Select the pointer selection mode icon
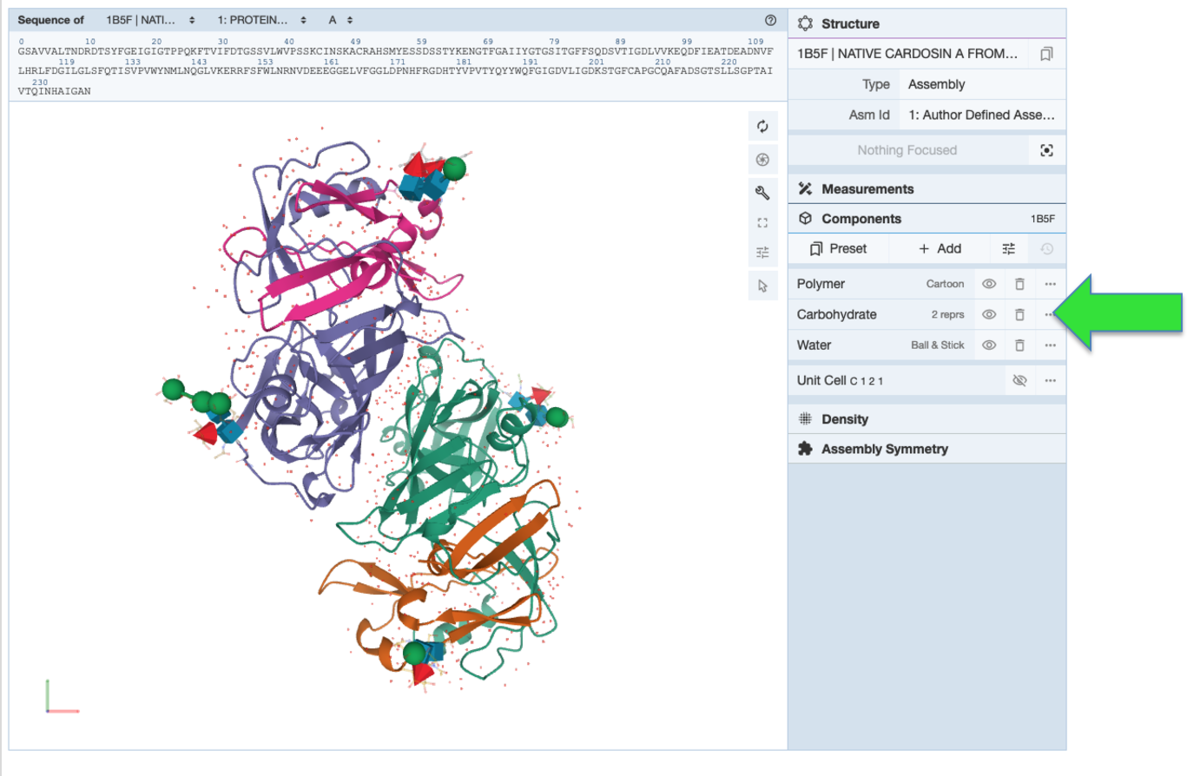This screenshot has height=776, width=1200. (x=762, y=285)
